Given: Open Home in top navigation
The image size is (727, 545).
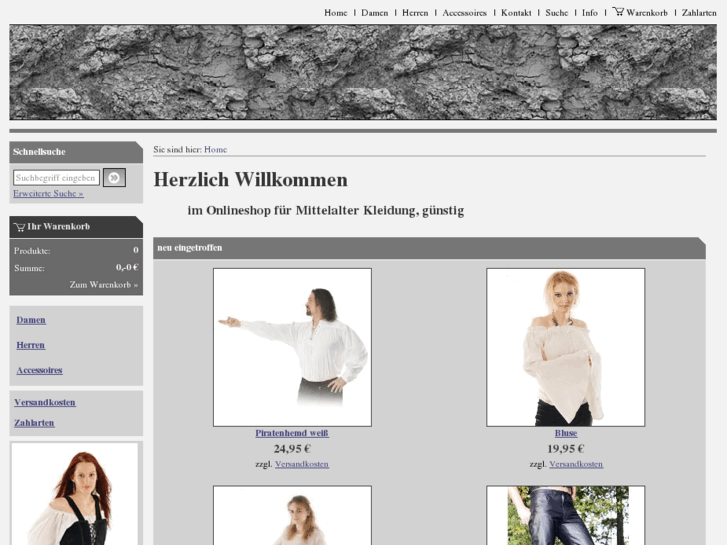Looking at the screenshot, I should (336, 13).
